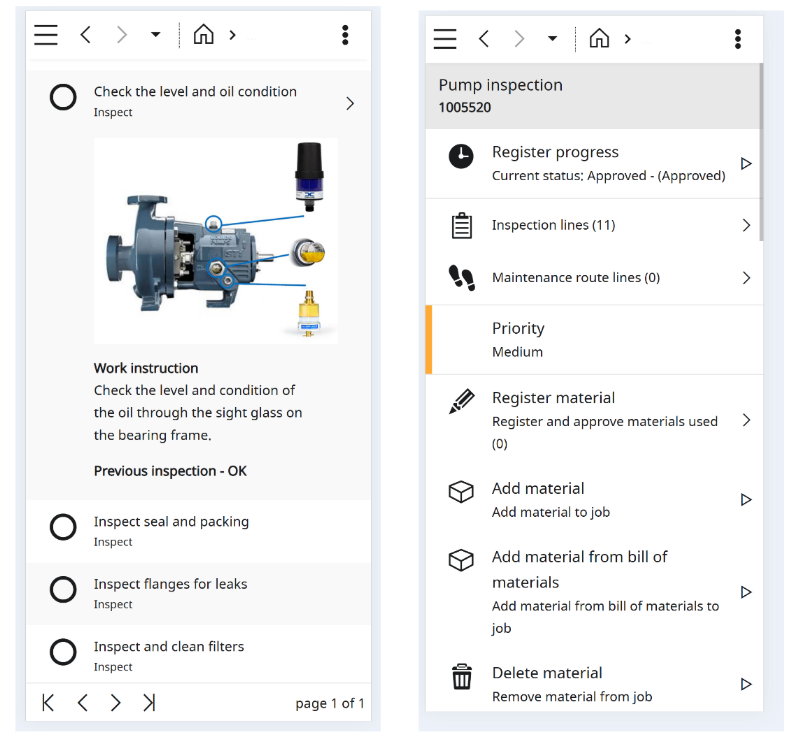Open the hamburger menu in the right panel
This screenshot has height=738, width=793.
445,38
